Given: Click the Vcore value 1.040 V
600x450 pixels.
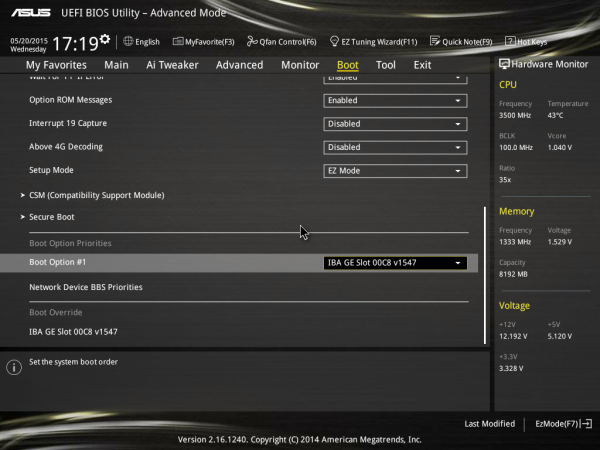Looking at the screenshot, I should (x=559, y=147).
